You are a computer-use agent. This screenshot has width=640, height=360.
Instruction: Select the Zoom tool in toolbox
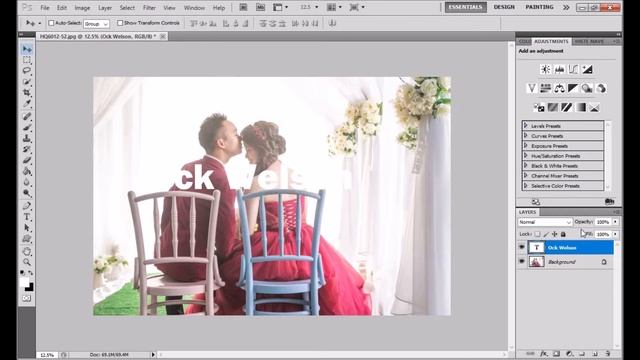click(x=27, y=262)
